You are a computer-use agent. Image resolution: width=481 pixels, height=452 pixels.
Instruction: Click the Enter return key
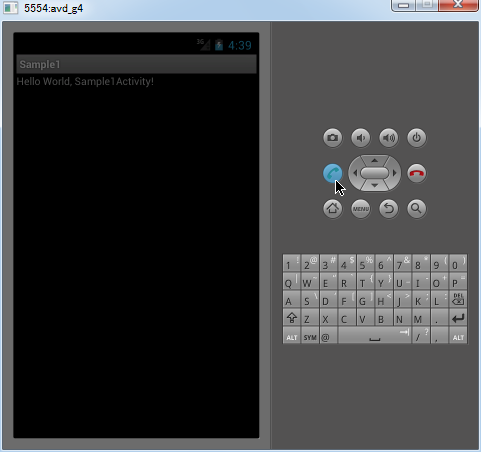pos(458,318)
